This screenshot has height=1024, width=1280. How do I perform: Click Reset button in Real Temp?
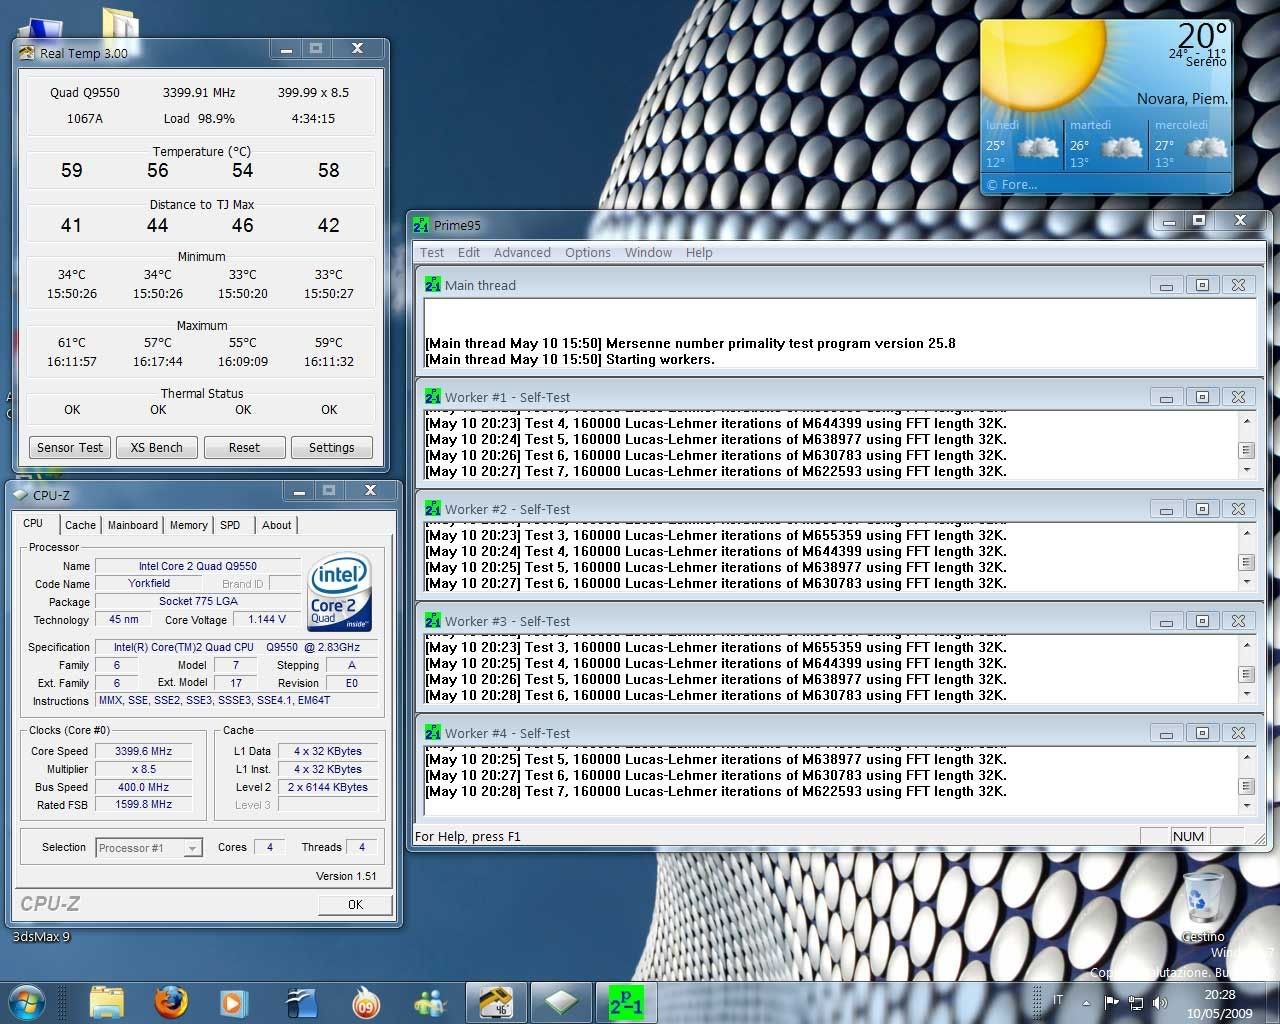244,448
